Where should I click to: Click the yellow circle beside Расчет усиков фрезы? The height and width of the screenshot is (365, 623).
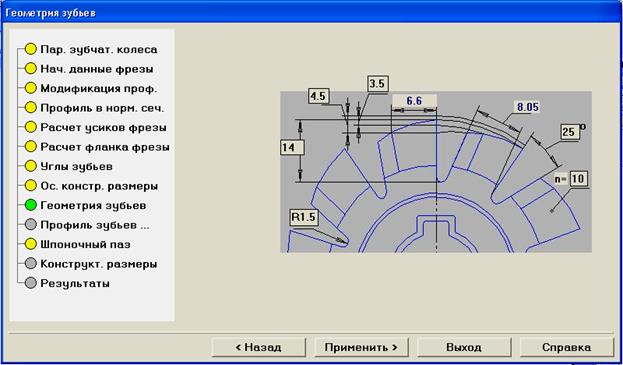tap(31, 127)
